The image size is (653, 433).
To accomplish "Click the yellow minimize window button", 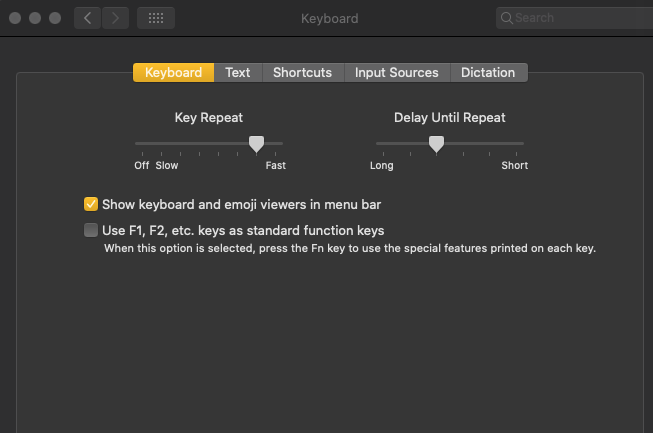I will point(36,18).
